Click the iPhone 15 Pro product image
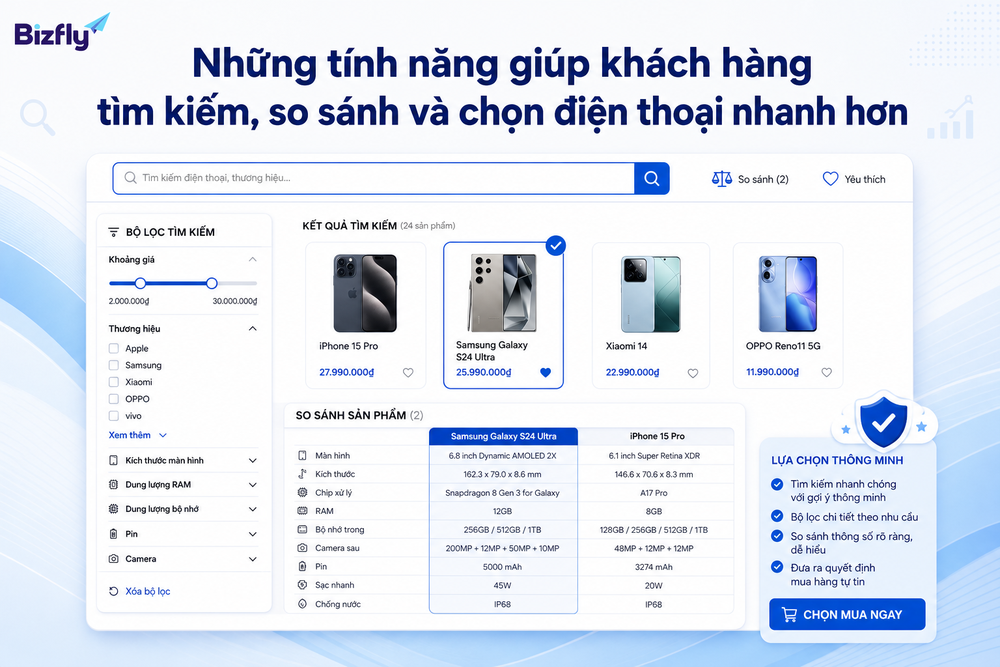1000x667 pixels. click(365, 293)
